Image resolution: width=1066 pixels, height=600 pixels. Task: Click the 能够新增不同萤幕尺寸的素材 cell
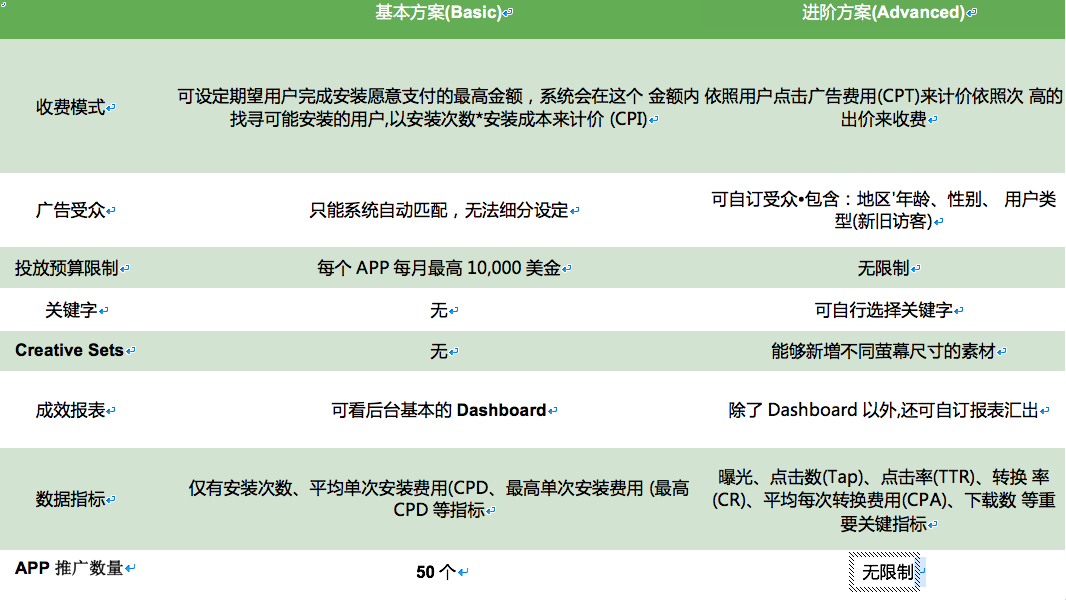coord(884,351)
